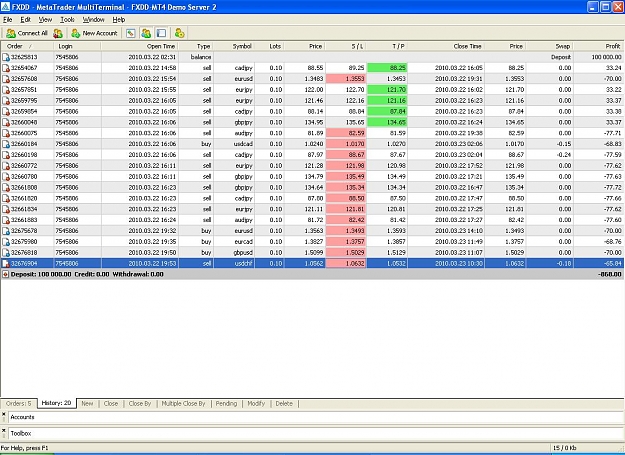Sort by the S / L column header
Viewport: 625px width, 455px height.
pyautogui.click(x=346, y=46)
